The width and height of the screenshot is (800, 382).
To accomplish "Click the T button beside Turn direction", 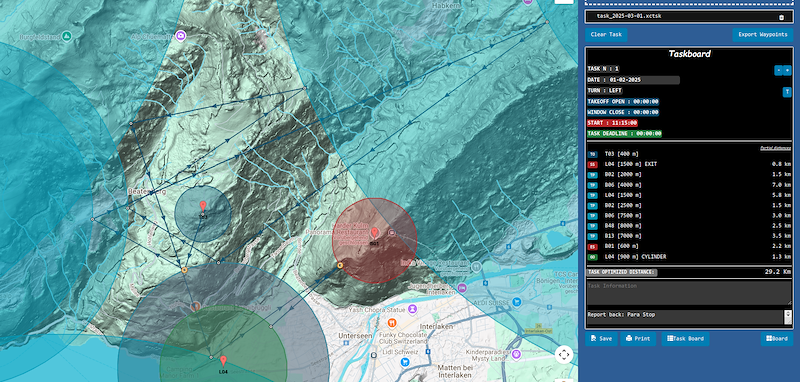I will 787,92.
